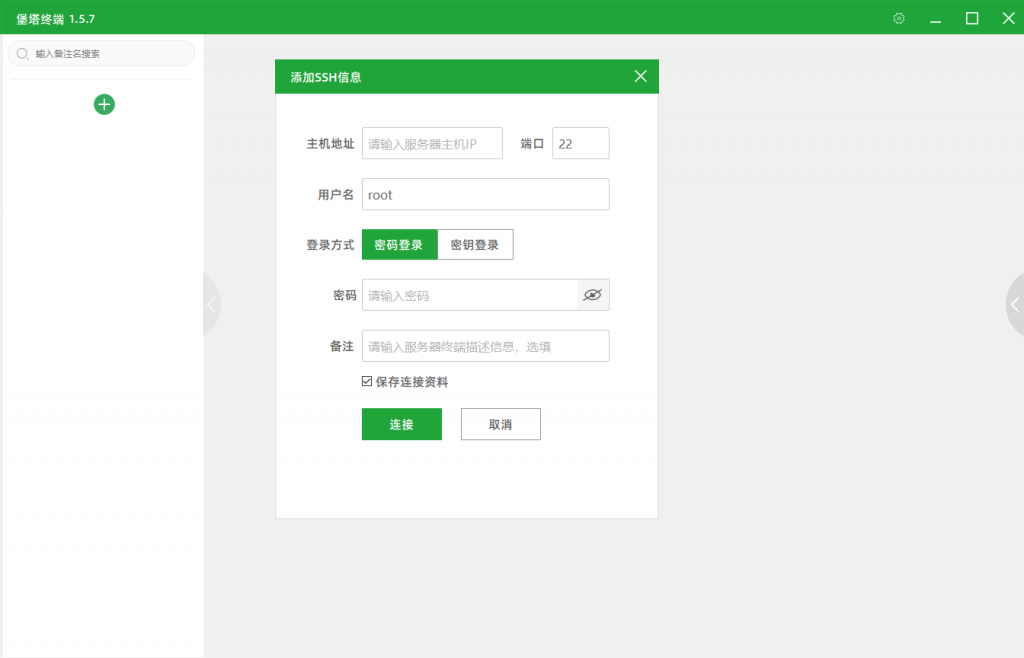The height and width of the screenshot is (658, 1024).
Task: Maximize the 堡塔终端 window
Action: pos(972,18)
